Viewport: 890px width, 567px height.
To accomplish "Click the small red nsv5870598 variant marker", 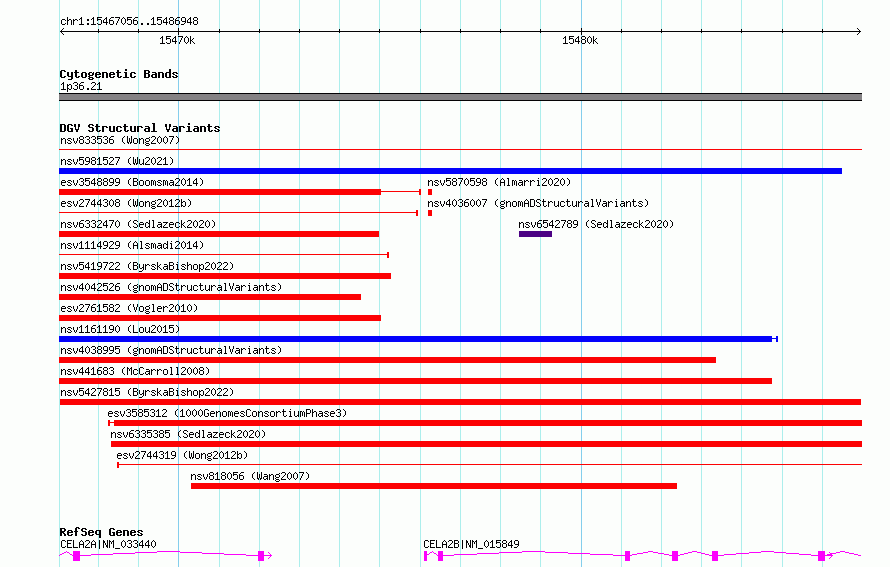I will click(x=430, y=192).
